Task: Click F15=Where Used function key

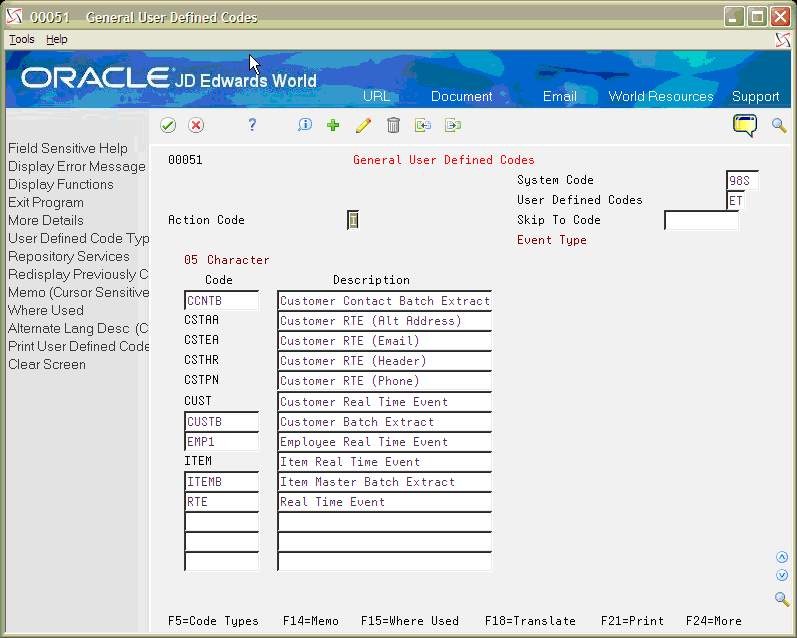Action: click(x=410, y=621)
